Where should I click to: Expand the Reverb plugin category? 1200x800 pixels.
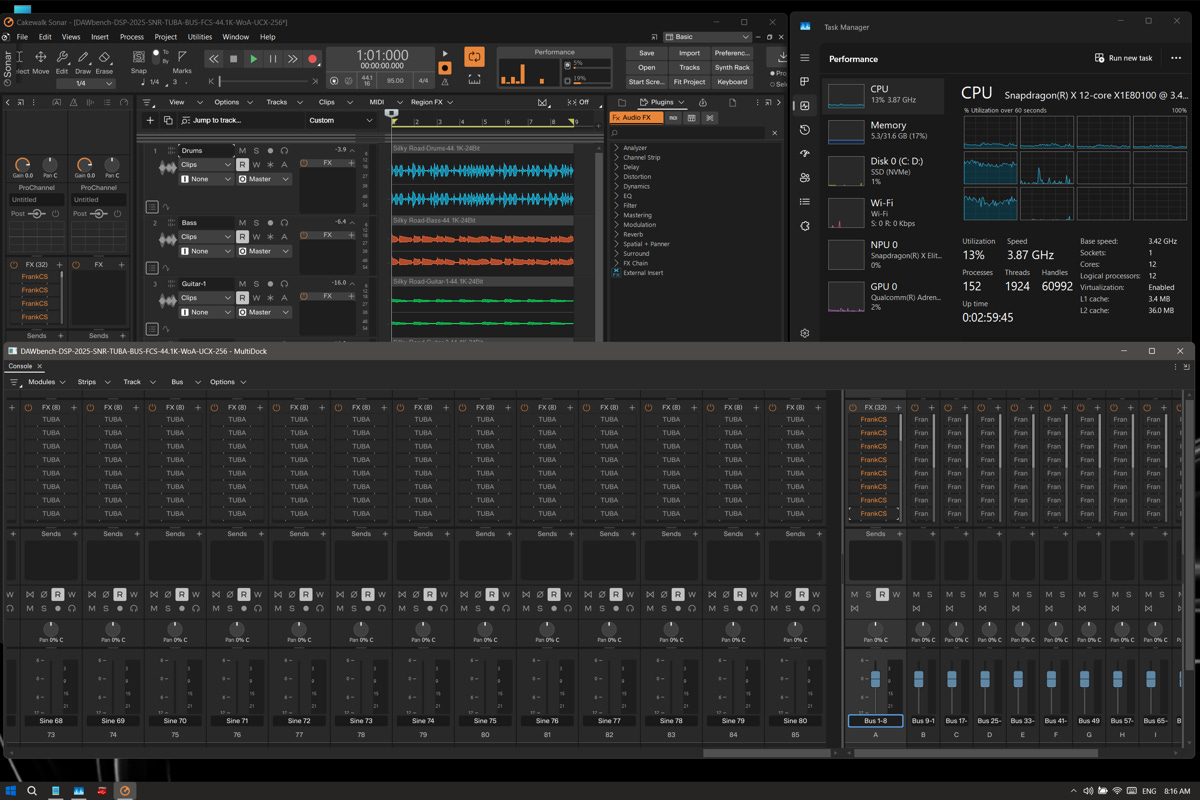(633, 234)
